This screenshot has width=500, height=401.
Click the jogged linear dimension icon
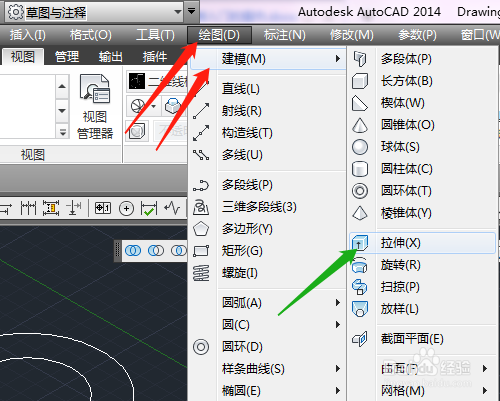tap(172, 209)
